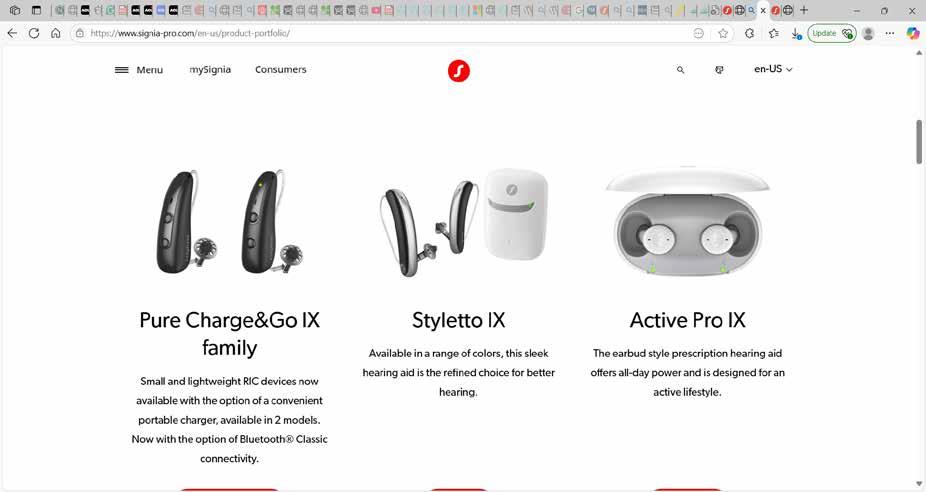
Task: Open Pure Charge&Go IX family heading
Action: [x=229, y=334]
